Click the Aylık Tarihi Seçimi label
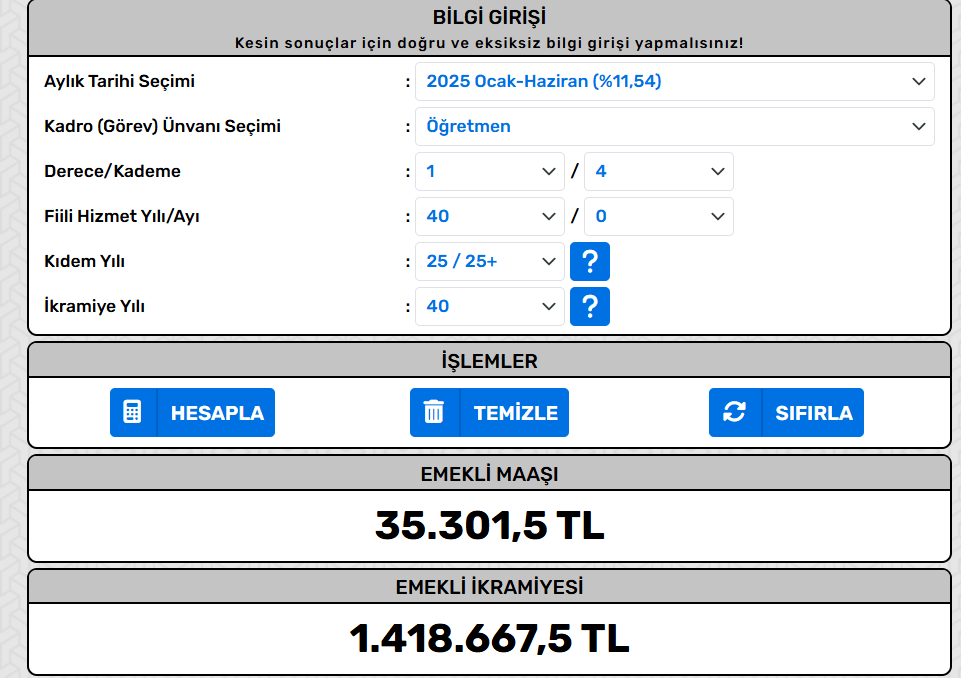Image resolution: width=961 pixels, height=678 pixels. coord(120,82)
